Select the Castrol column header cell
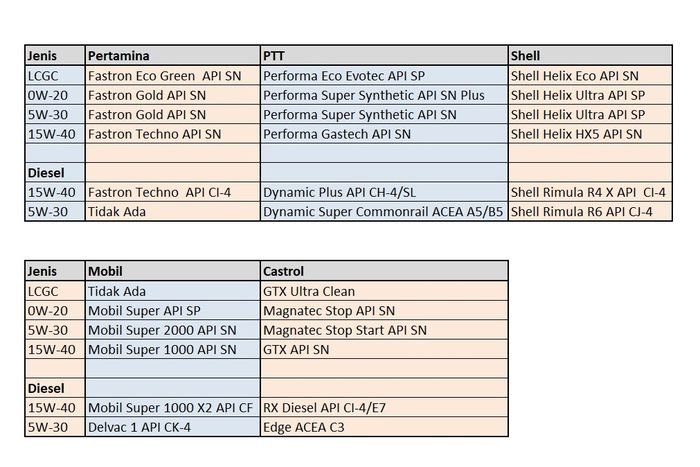 [x=382, y=271]
